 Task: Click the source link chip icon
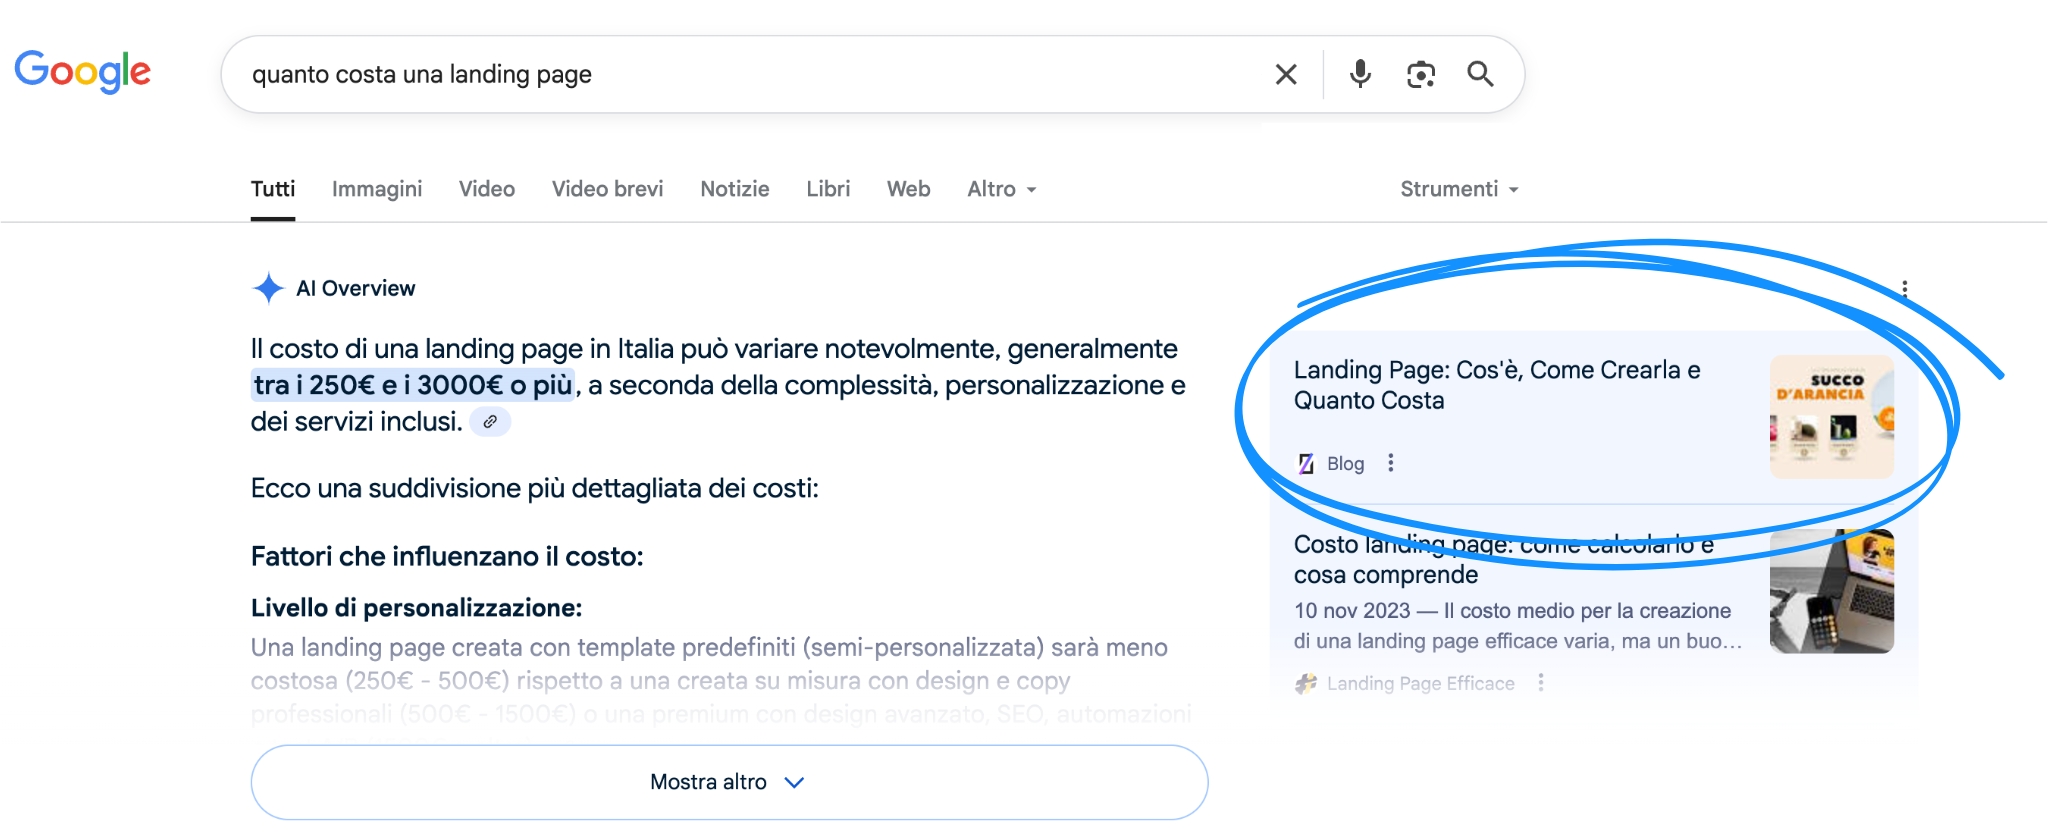coord(490,422)
